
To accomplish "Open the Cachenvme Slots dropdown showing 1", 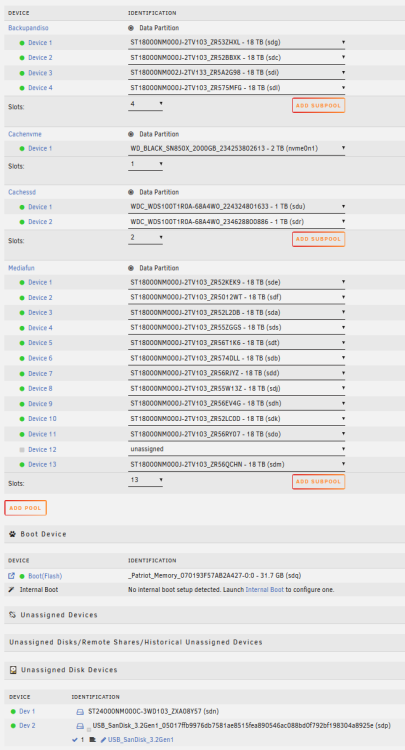I will click(x=145, y=165).
